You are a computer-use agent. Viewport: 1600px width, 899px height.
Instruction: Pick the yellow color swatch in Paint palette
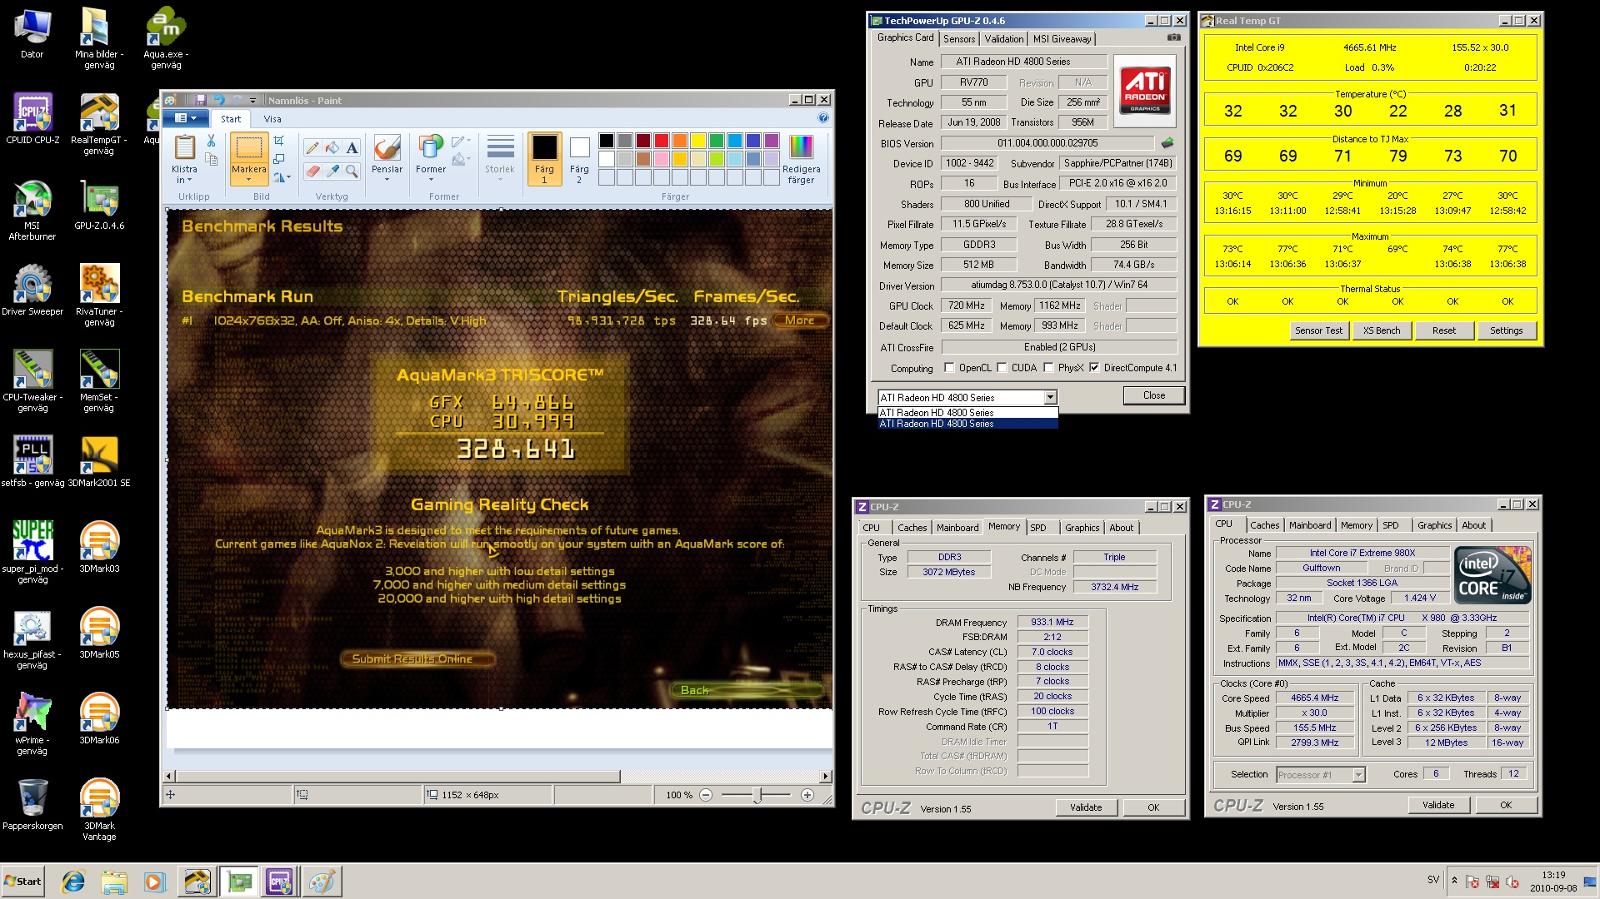click(x=698, y=141)
